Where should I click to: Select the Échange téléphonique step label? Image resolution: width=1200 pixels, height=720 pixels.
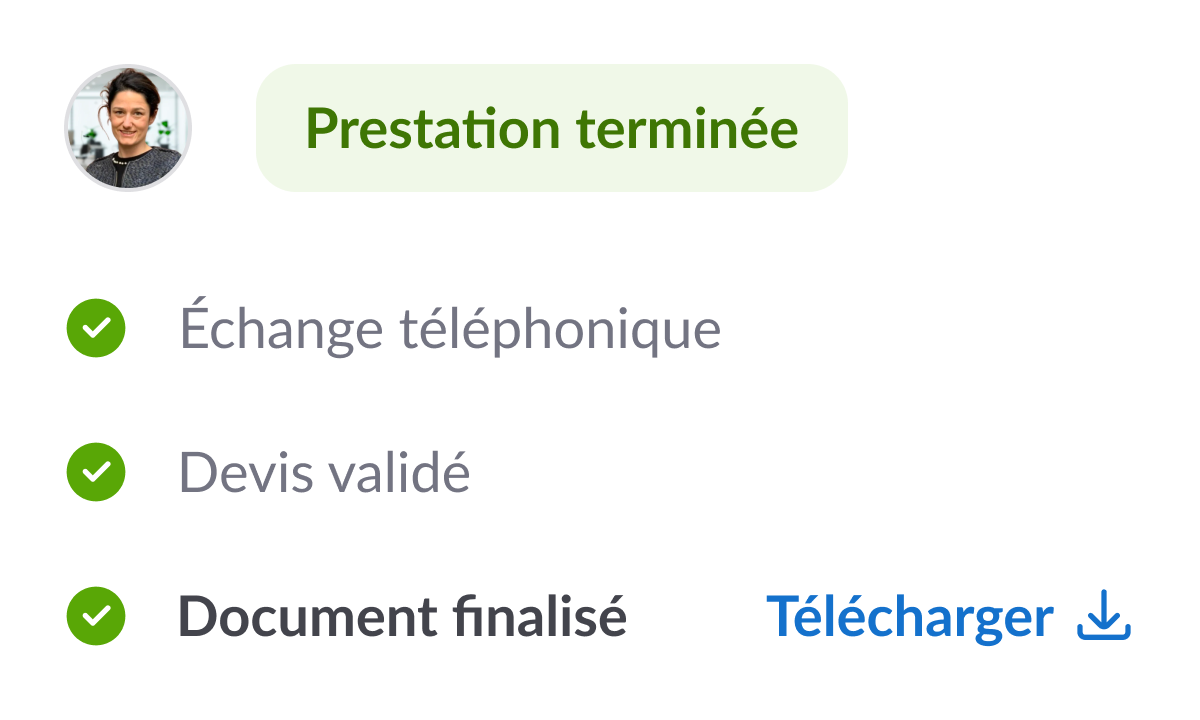click(x=450, y=328)
